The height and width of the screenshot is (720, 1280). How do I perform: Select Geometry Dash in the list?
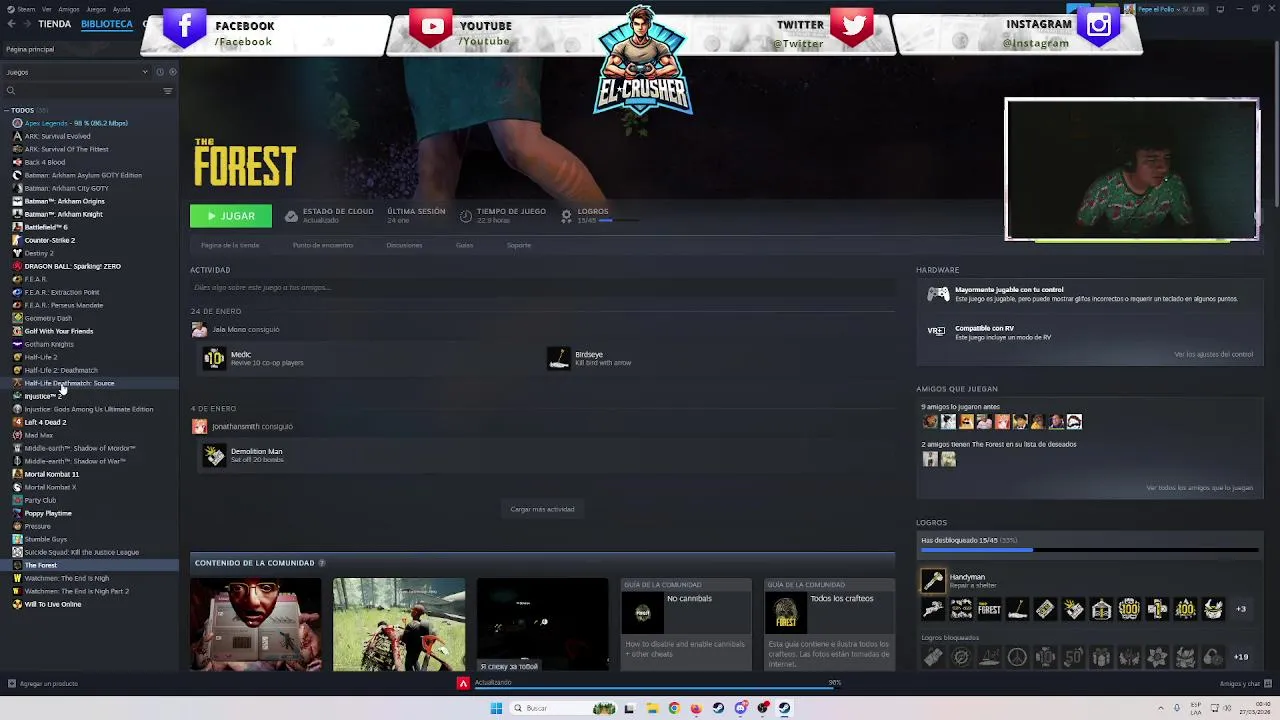point(48,318)
